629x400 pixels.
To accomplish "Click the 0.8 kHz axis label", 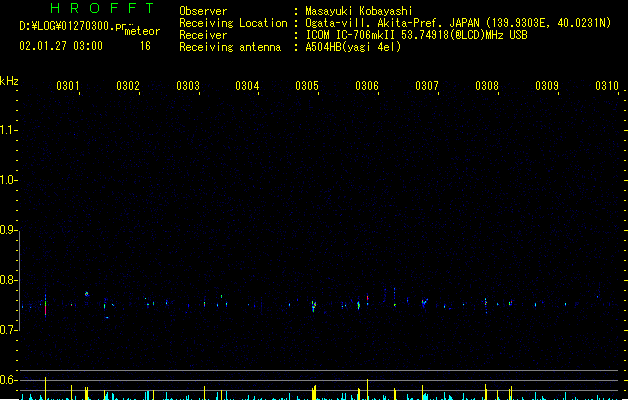I will click(7, 280).
